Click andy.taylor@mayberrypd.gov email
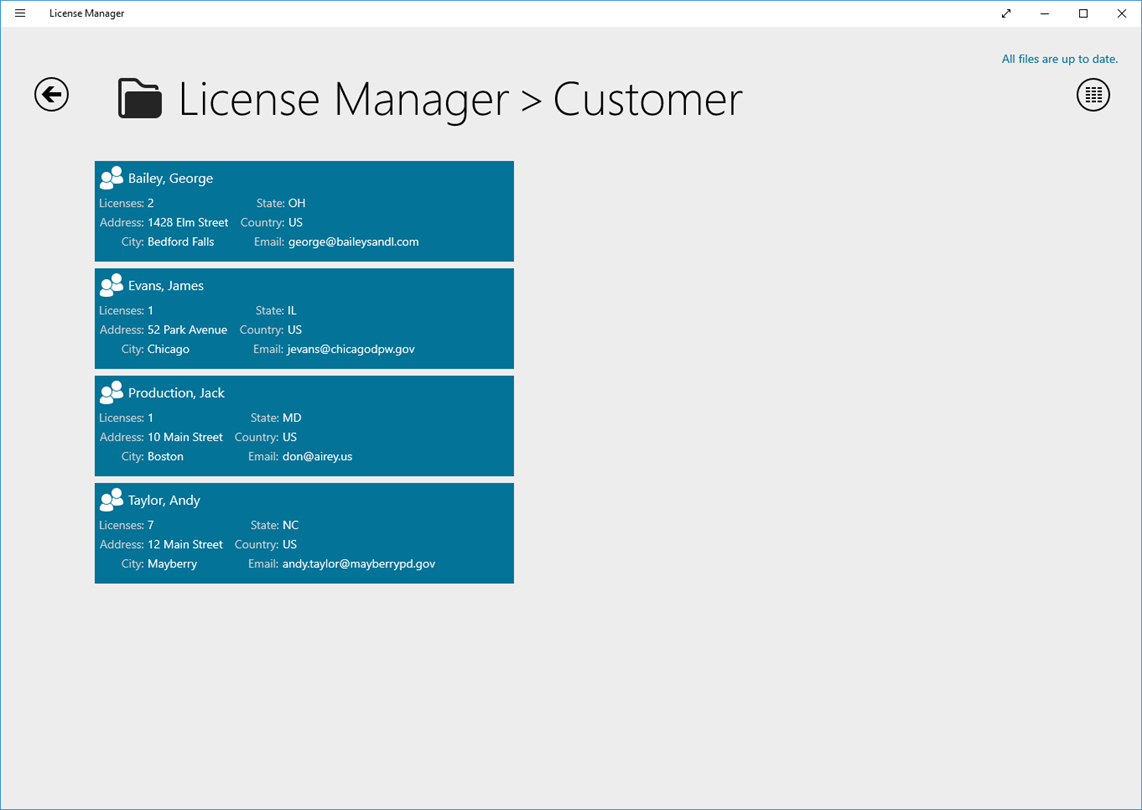This screenshot has width=1142, height=810. pos(359,564)
